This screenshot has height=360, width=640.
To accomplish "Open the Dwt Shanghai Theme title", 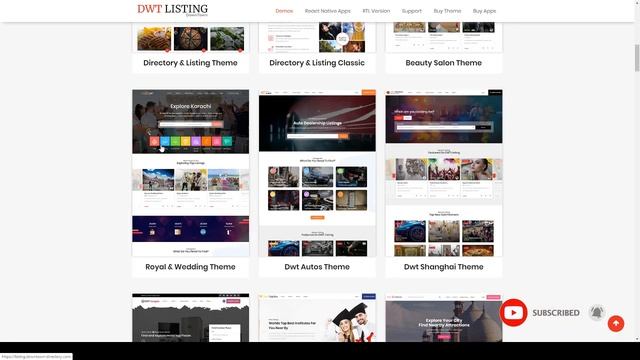I will [x=444, y=267].
